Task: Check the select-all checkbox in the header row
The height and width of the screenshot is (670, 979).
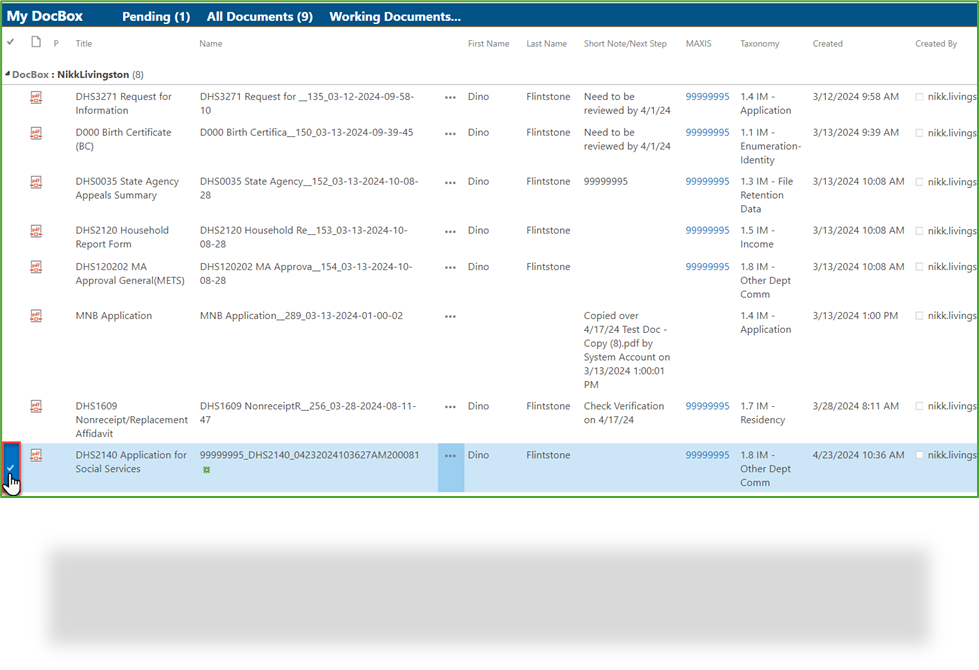Action: click(10, 43)
